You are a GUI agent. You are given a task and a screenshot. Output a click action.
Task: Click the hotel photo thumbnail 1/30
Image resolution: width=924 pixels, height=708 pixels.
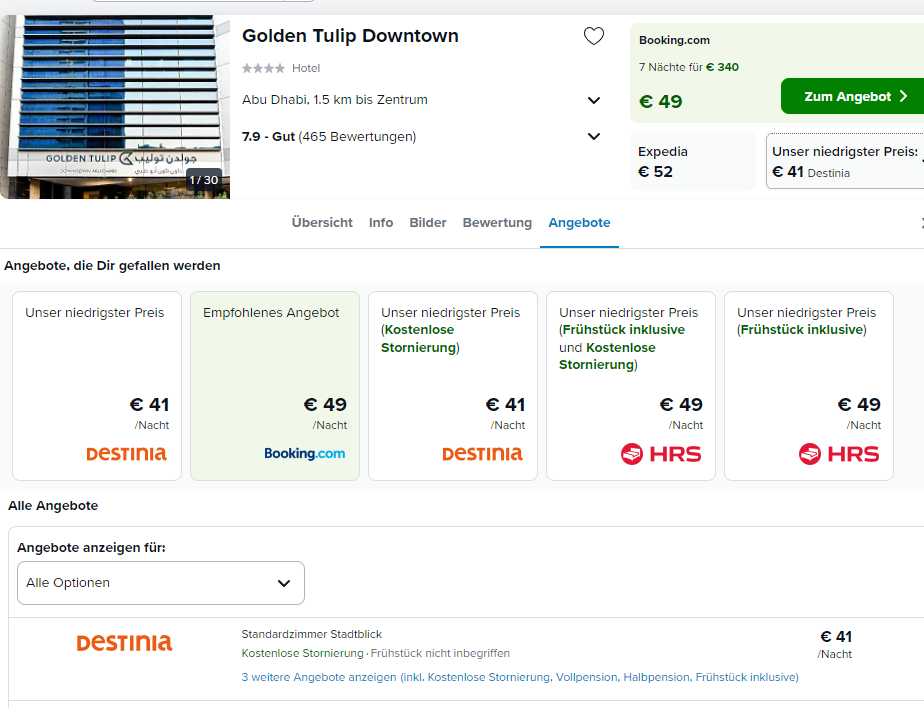(x=115, y=107)
